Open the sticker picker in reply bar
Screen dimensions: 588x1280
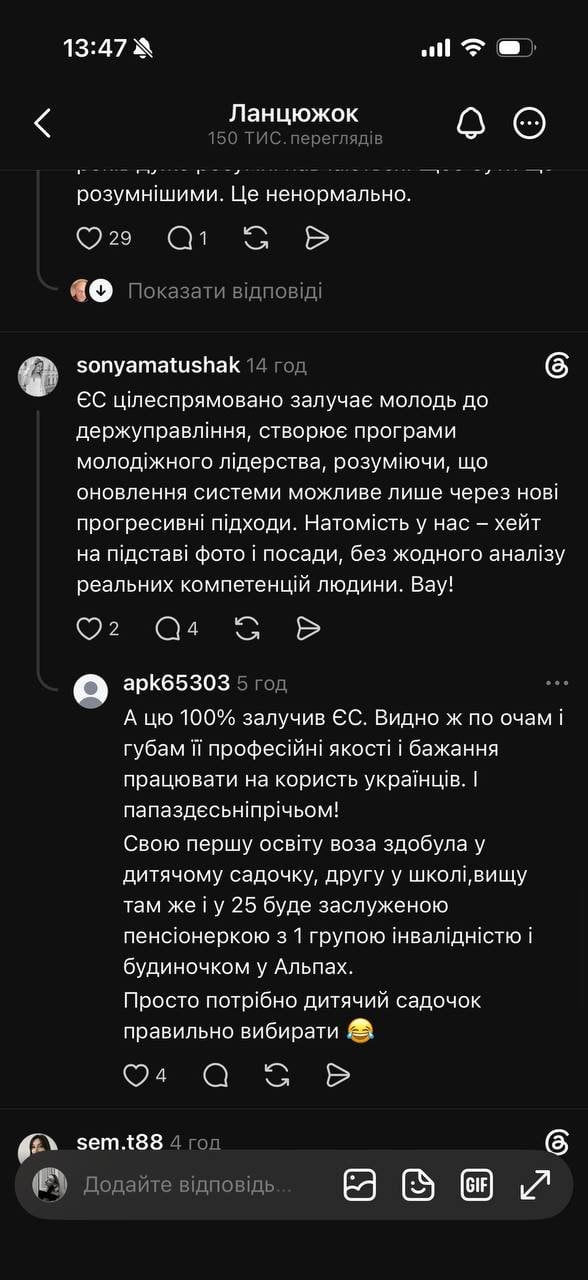(418, 1185)
